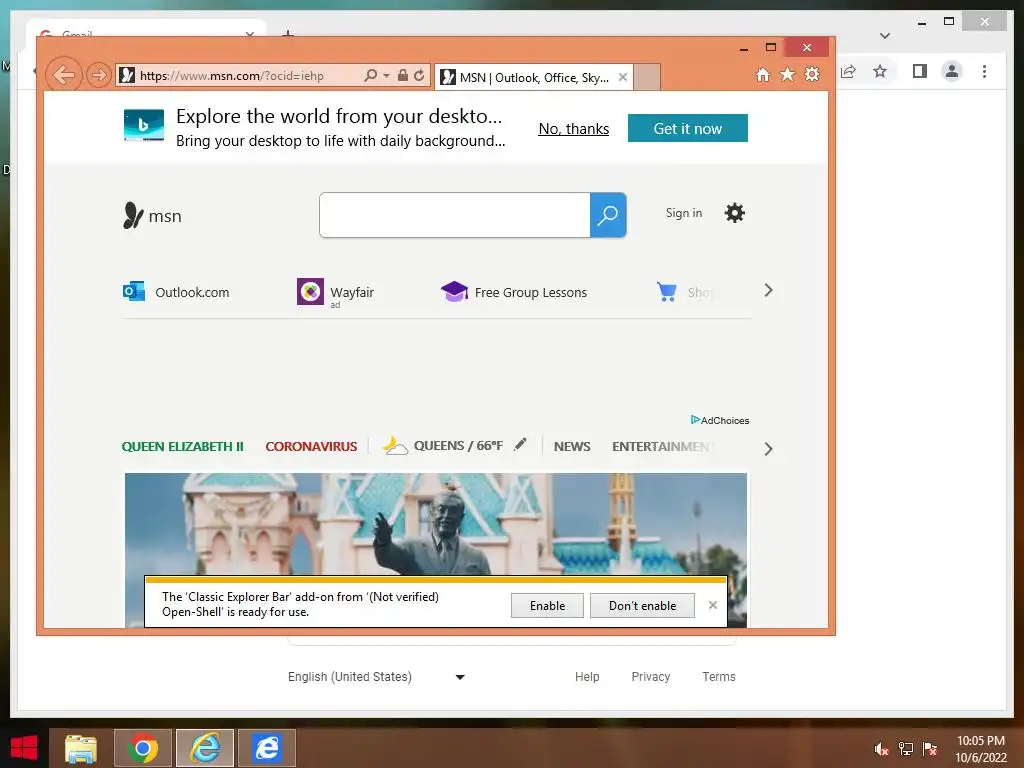Open the security lock icon in IE address bar
Image resolution: width=1024 pixels, height=768 pixels.
[x=403, y=75]
